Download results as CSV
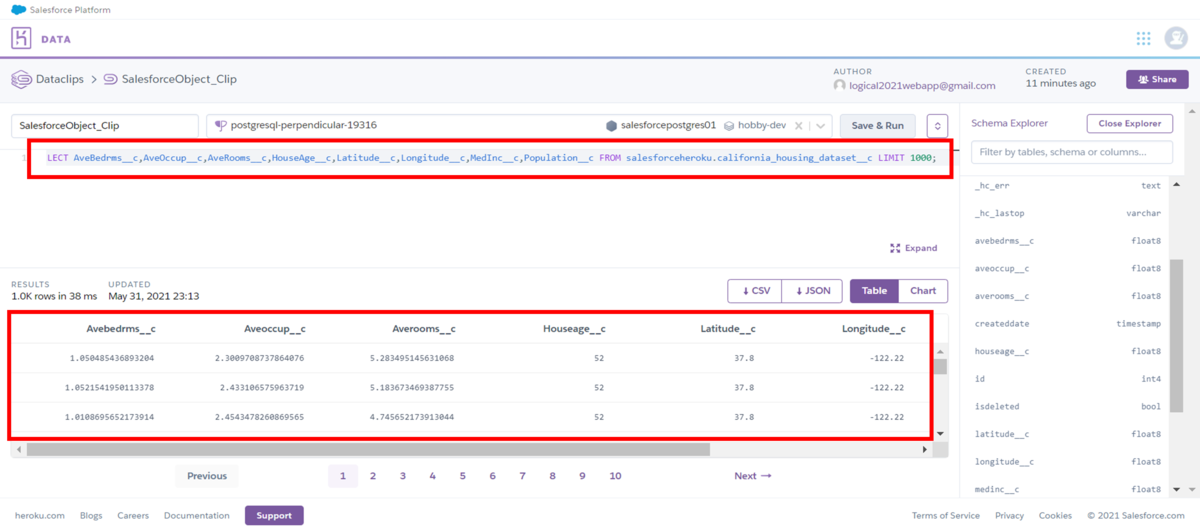The image size is (1200, 532). [754, 291]
